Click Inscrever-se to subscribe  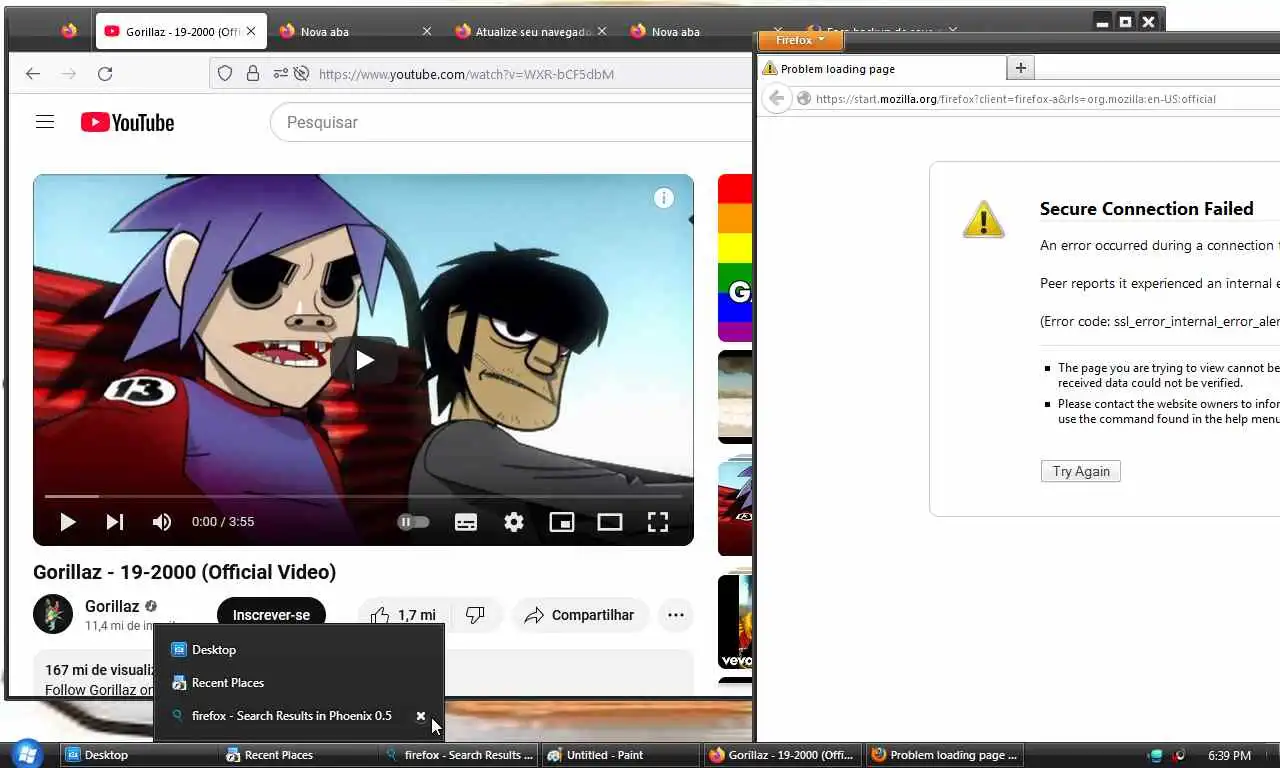click(271, 615)
